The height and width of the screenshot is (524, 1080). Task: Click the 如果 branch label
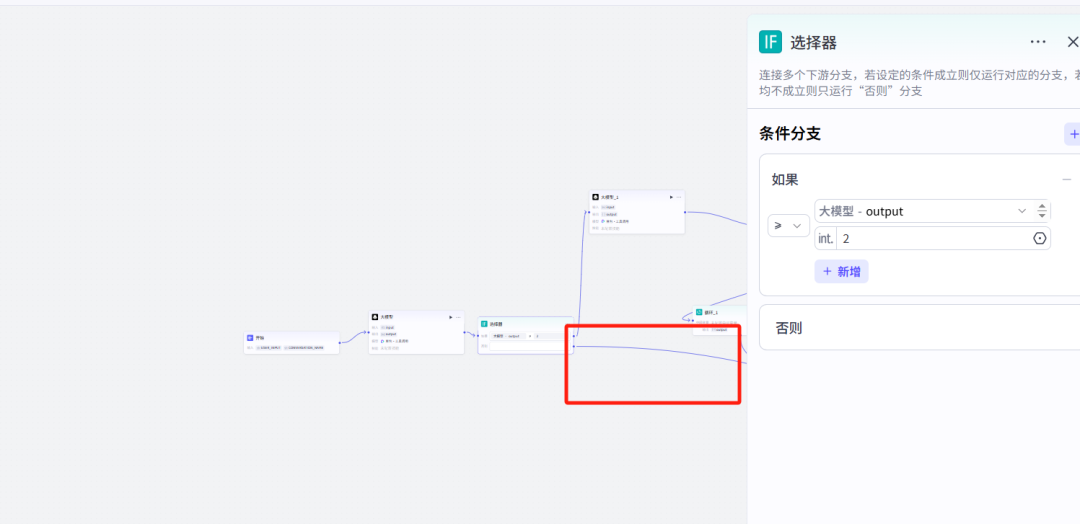click(785, 180)
